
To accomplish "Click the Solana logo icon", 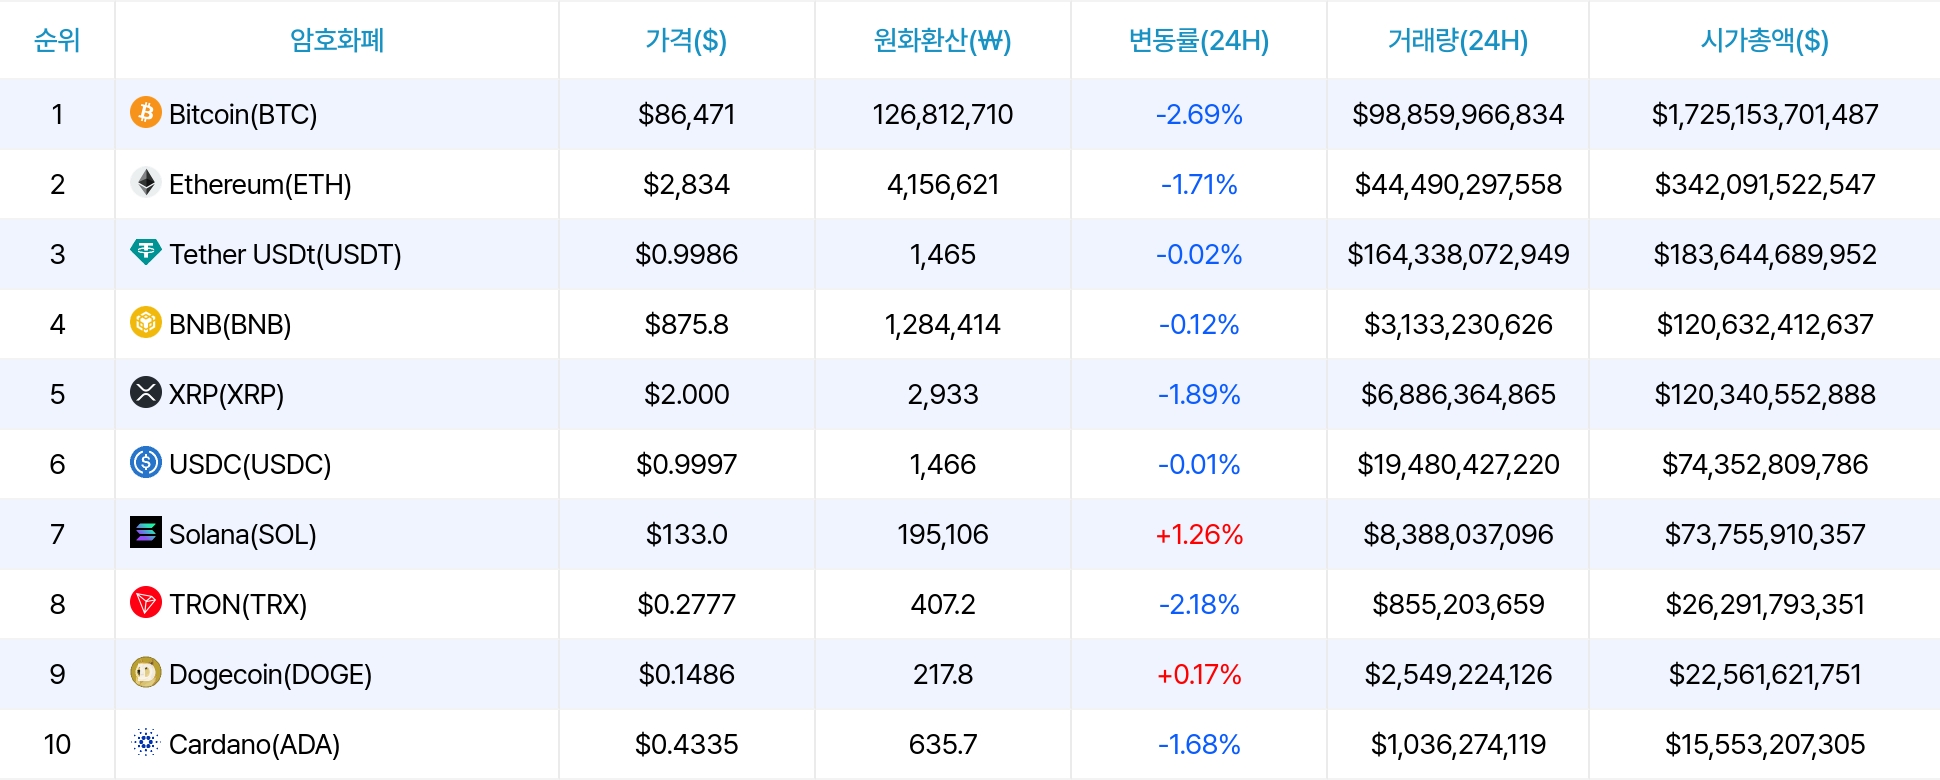I will click(x=146, y=532).
